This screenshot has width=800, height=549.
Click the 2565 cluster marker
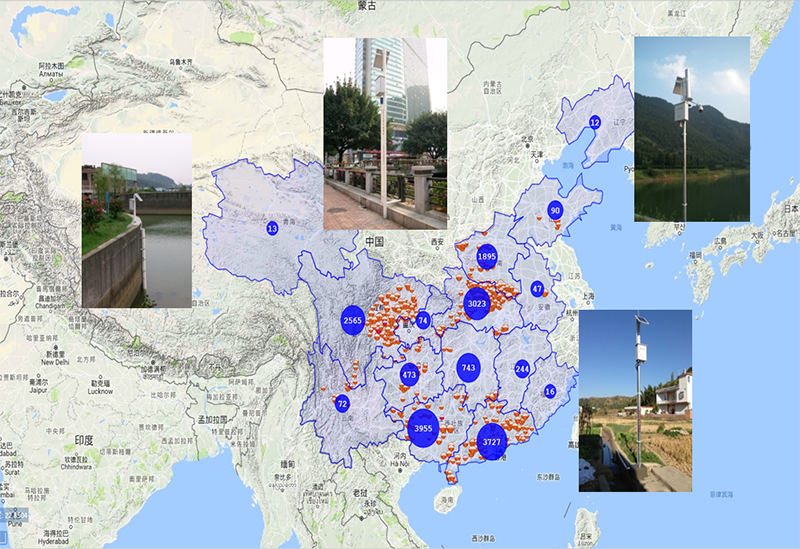pyautogui.click(x=352, y=320)
